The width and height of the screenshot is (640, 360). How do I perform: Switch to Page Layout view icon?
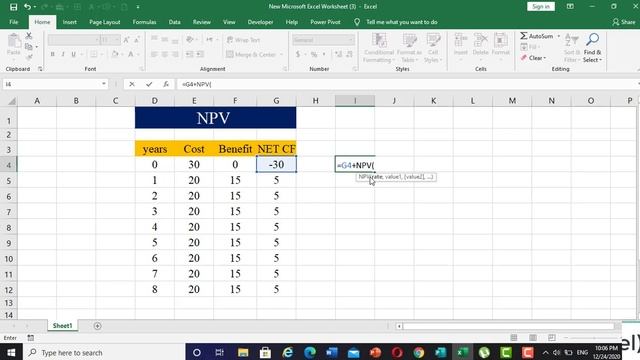(533, 338)
